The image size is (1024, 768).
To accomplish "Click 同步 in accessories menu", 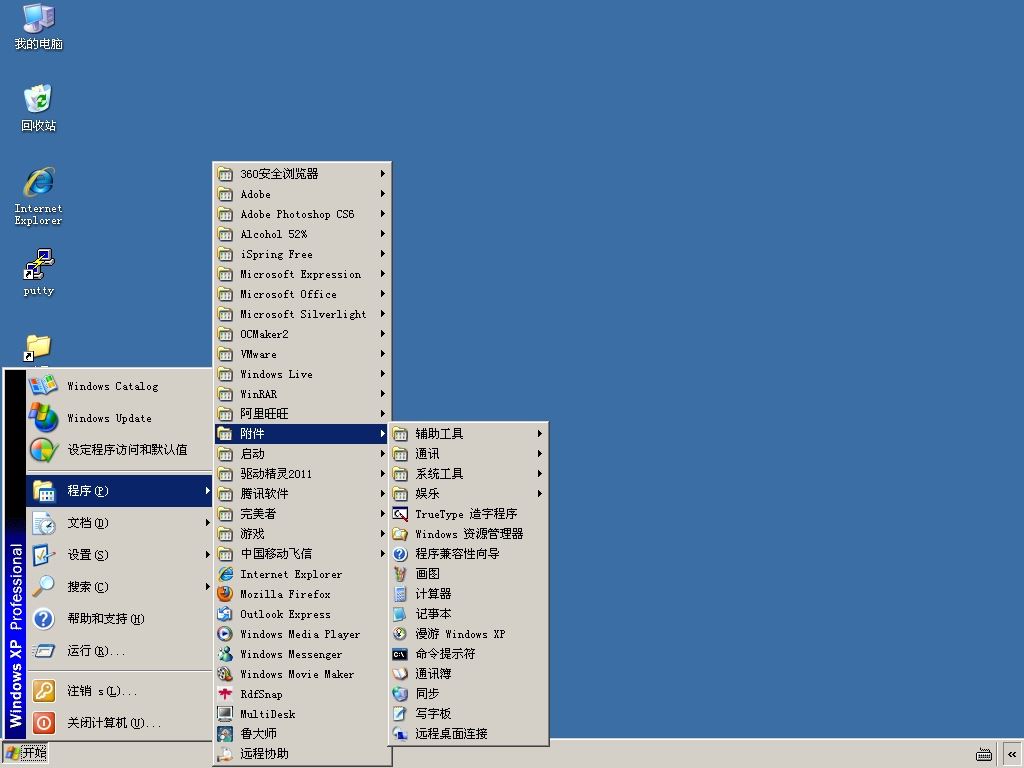I will pyautogui.click(x=468, y=694).
